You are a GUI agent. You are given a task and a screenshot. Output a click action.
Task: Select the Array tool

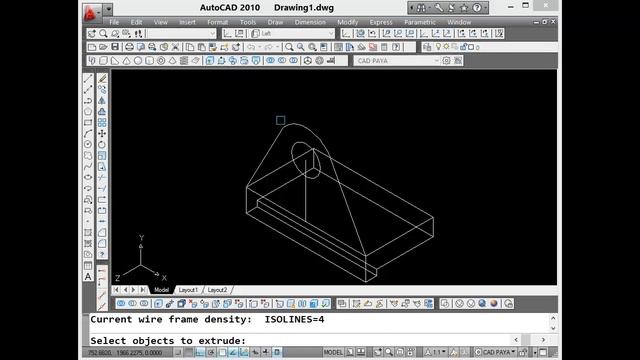pos(102,122)
